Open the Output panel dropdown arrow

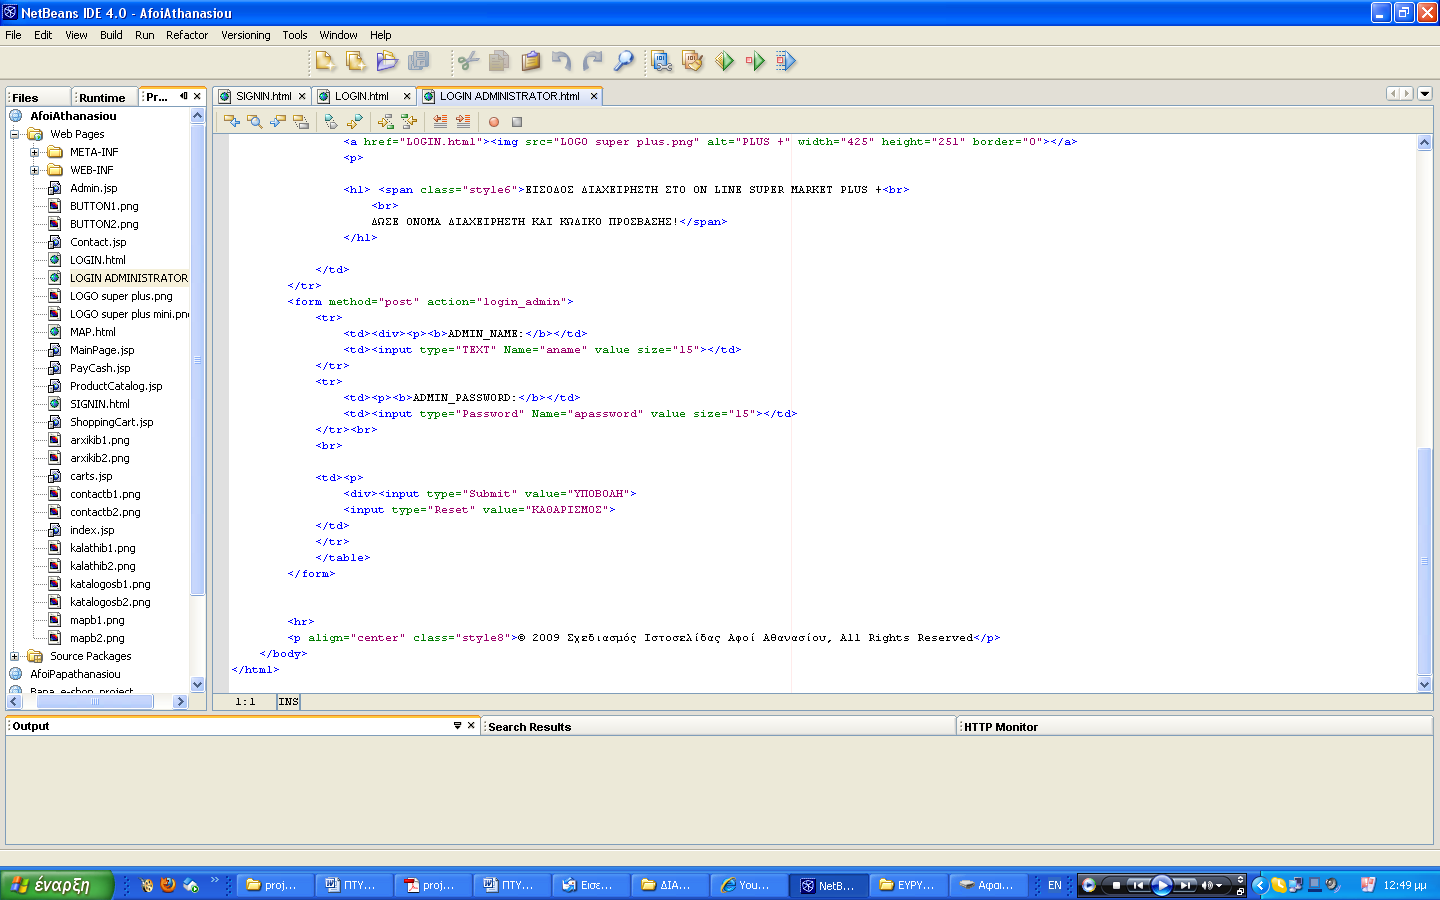[x=457, y=725]
